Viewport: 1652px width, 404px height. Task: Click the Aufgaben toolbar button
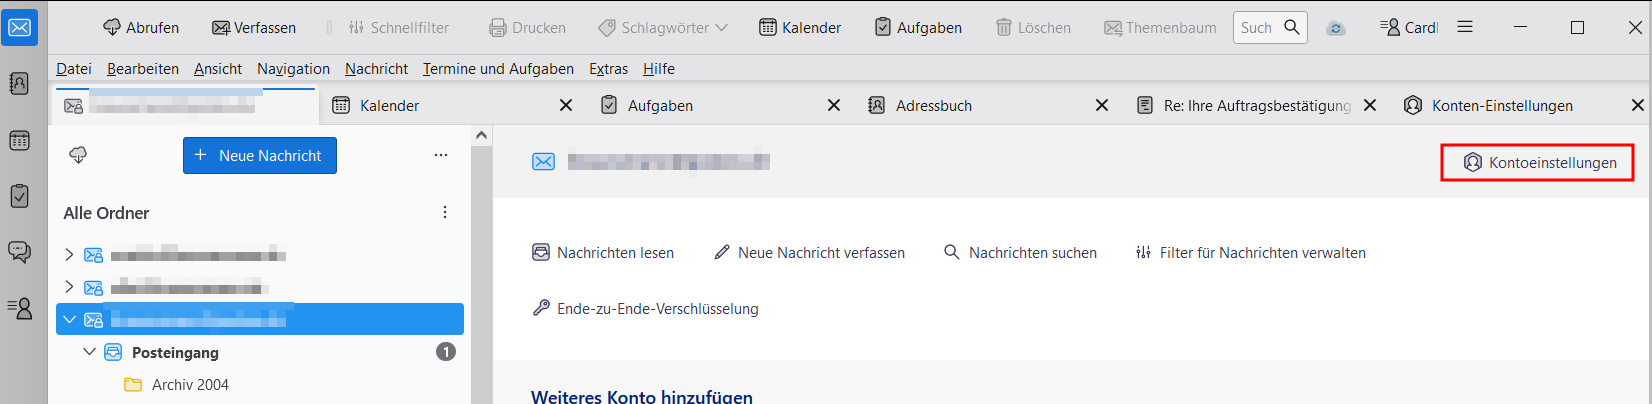(x=918, y=27)
